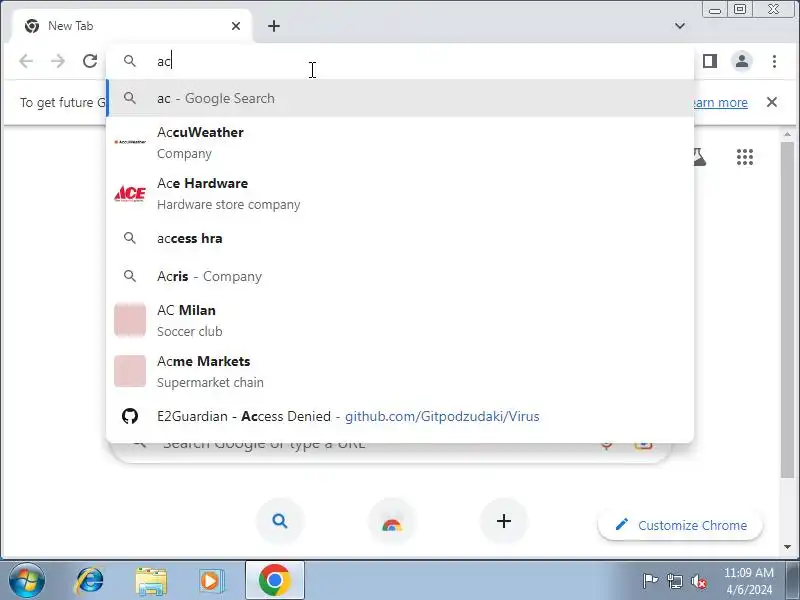800x600 pixels.
Task: Pick the 'Acris - Company' suggestion
Action: point(400,276)
